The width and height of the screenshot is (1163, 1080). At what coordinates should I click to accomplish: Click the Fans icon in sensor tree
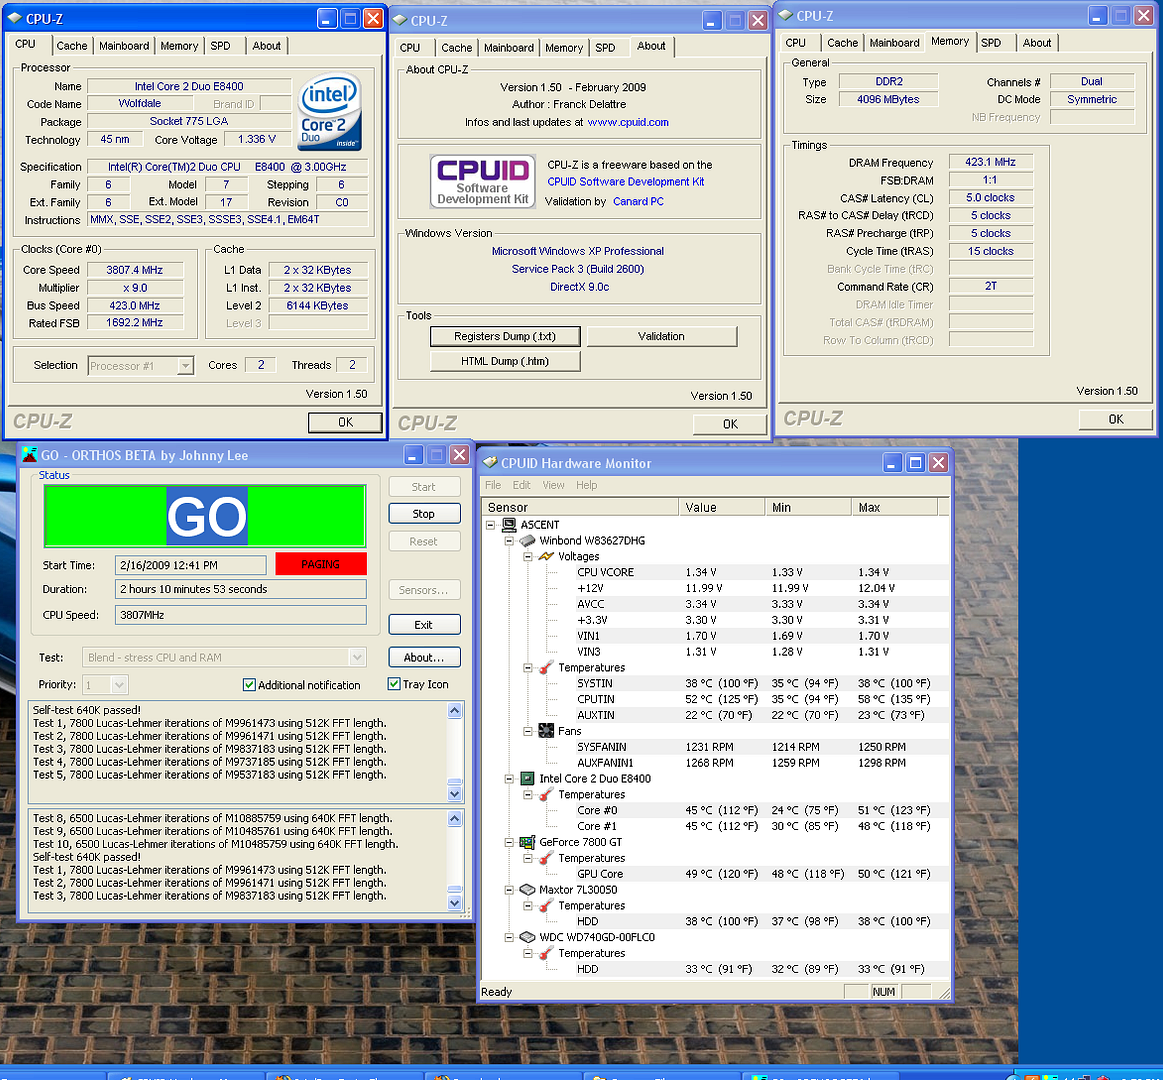click(x=547, y=731)
